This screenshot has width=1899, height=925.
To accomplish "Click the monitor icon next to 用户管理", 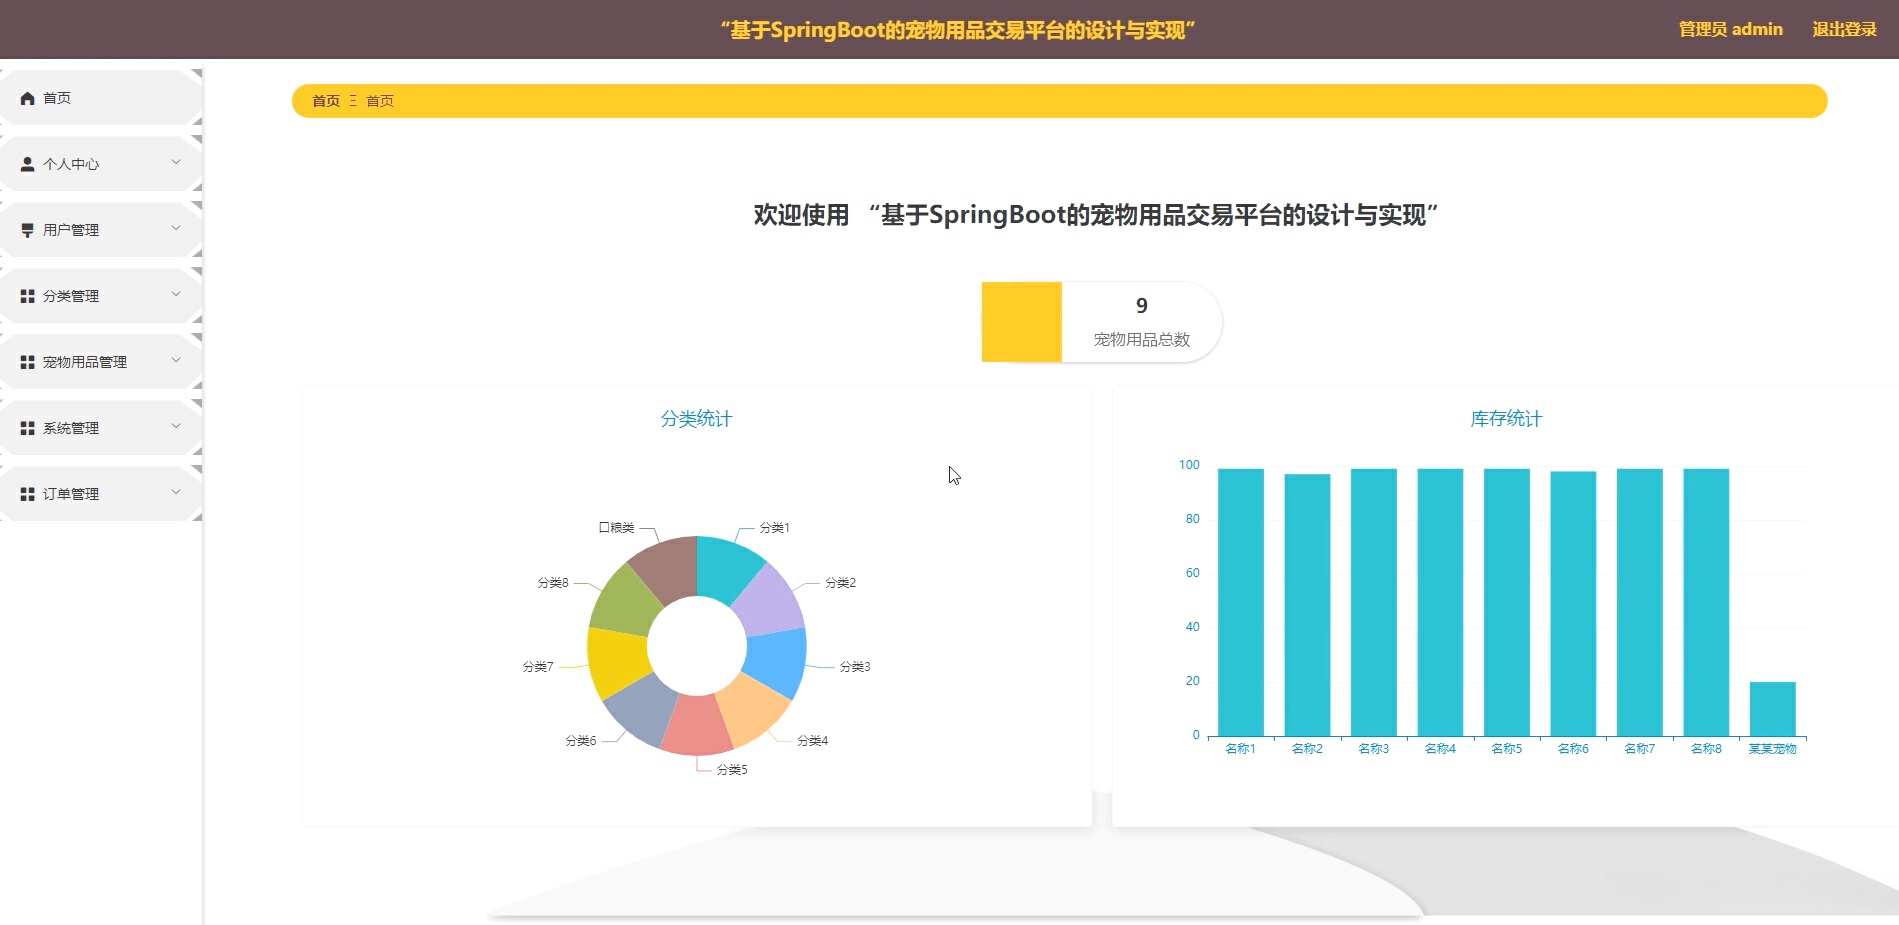I will point(27,229).
